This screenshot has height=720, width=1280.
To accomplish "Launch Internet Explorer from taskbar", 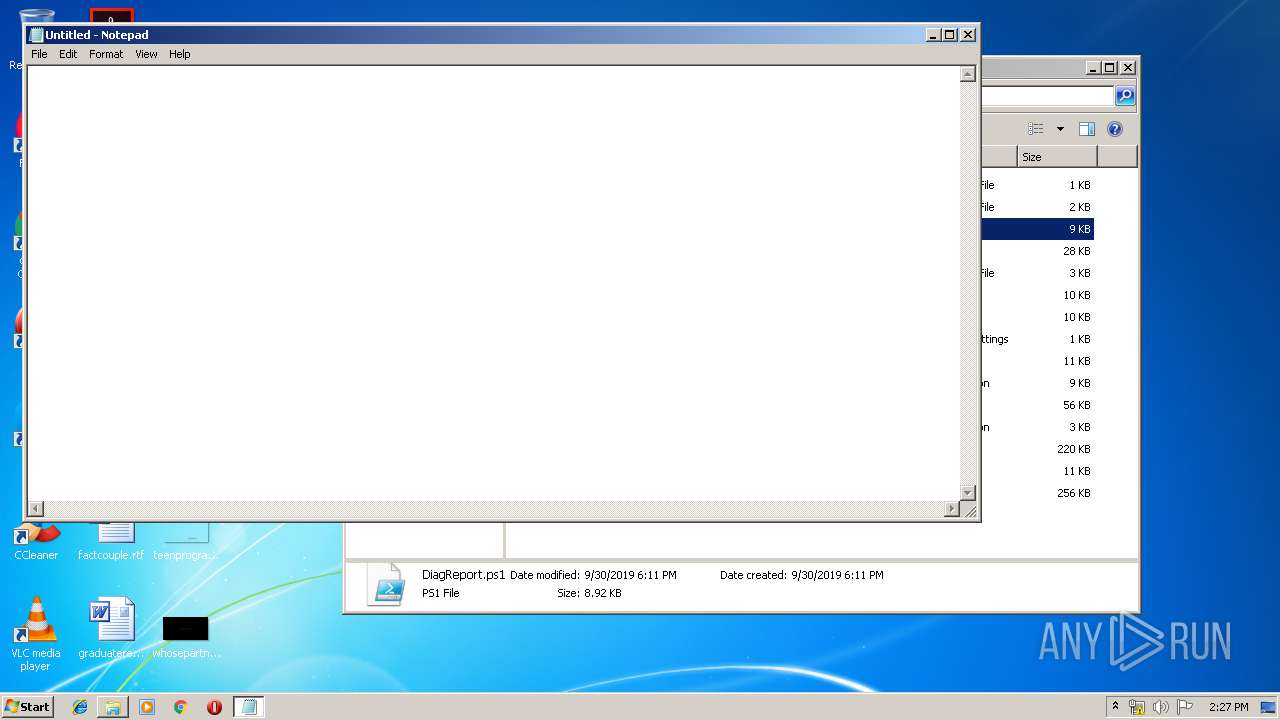I will tap(80, 707).
